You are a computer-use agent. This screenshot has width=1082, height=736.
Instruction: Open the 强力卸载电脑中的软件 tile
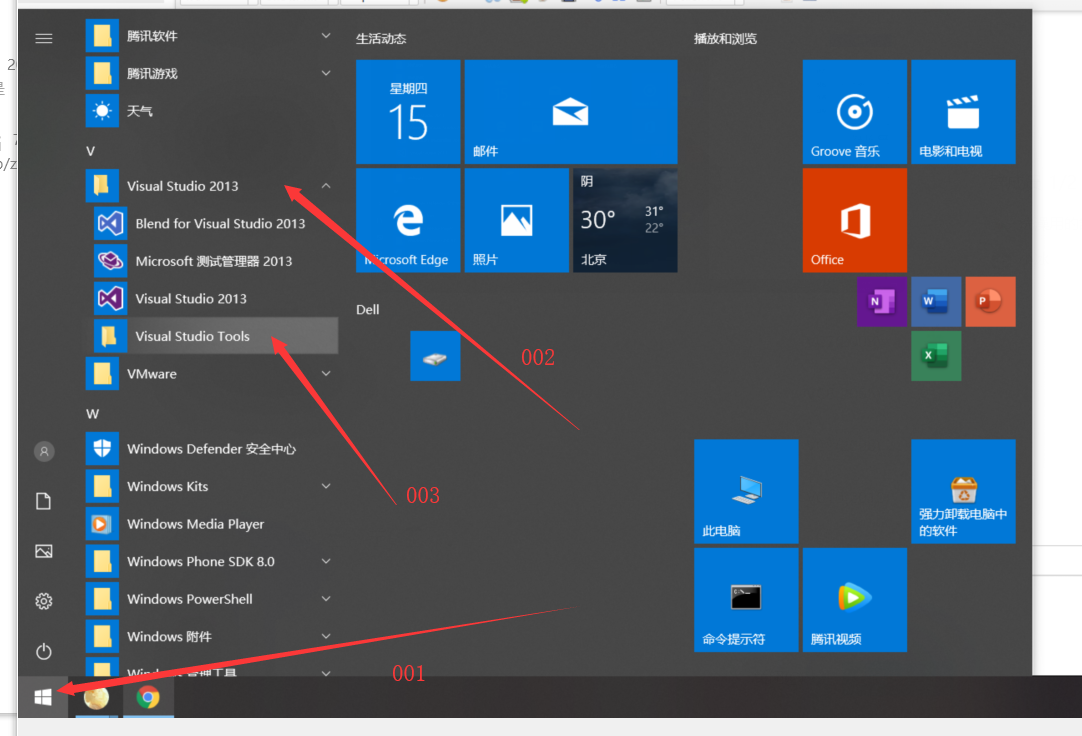[963, 491]
